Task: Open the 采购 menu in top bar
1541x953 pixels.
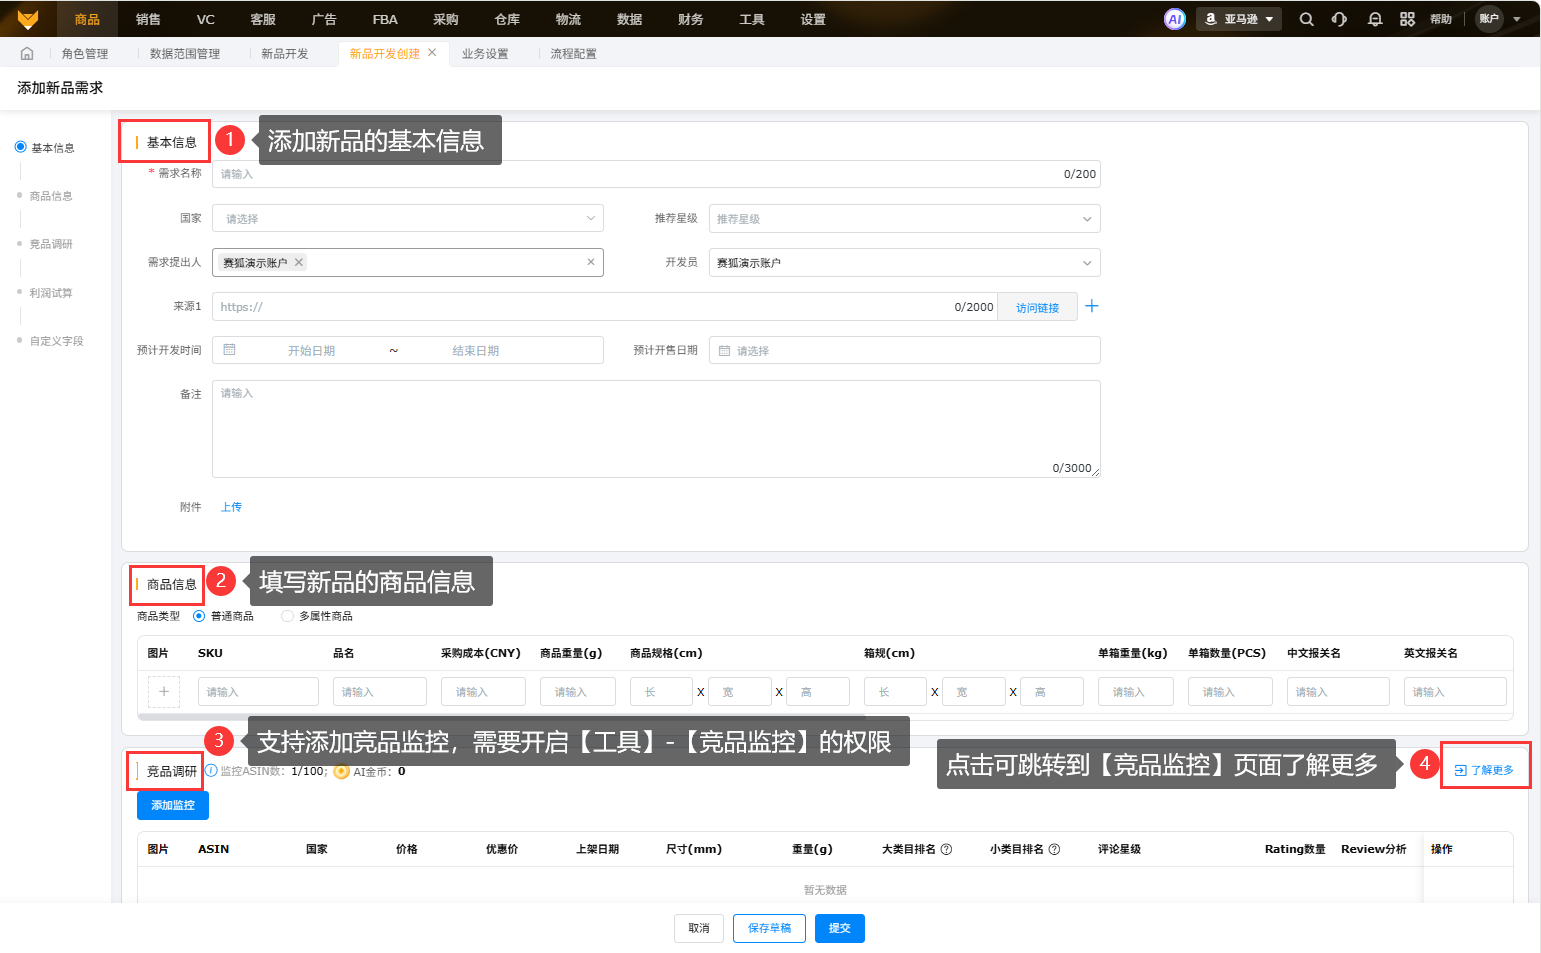Action: [x=445, y=19]
